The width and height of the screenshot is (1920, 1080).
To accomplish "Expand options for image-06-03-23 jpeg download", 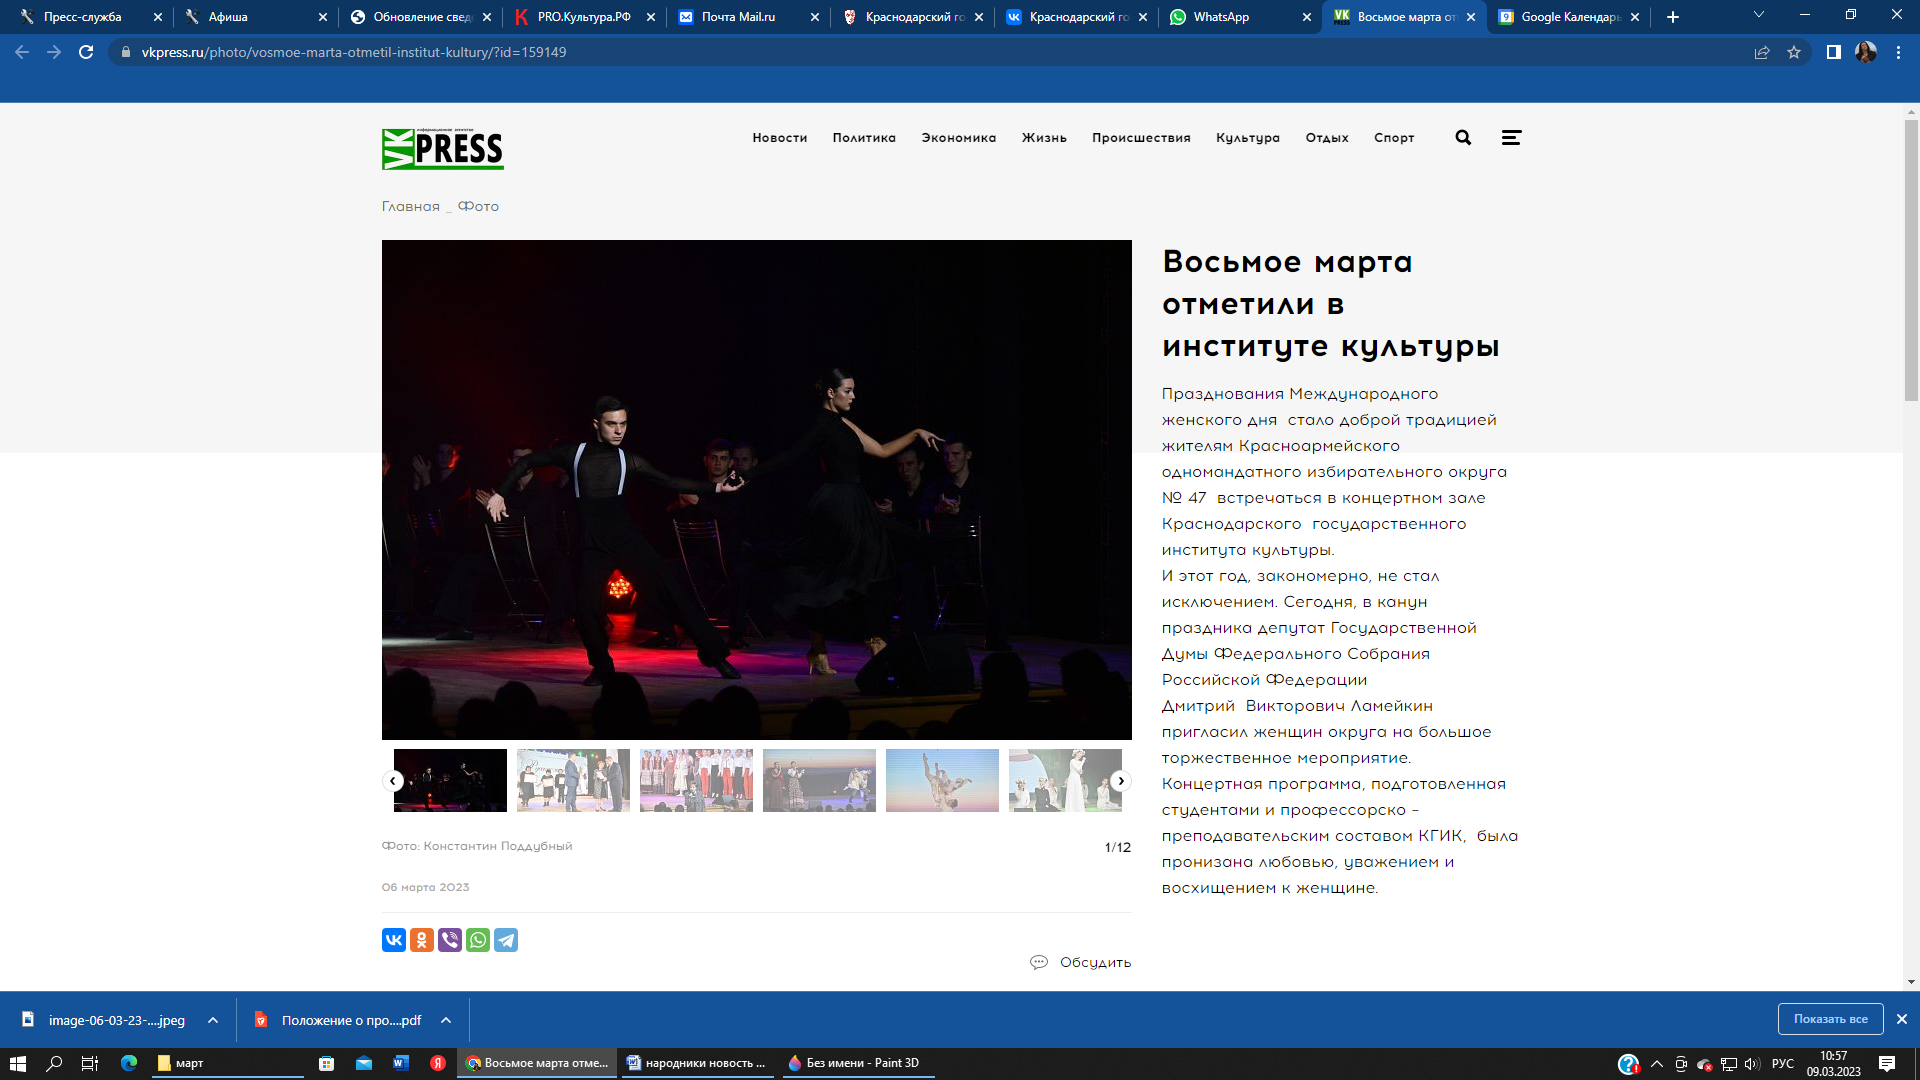I will point(213,1020).
